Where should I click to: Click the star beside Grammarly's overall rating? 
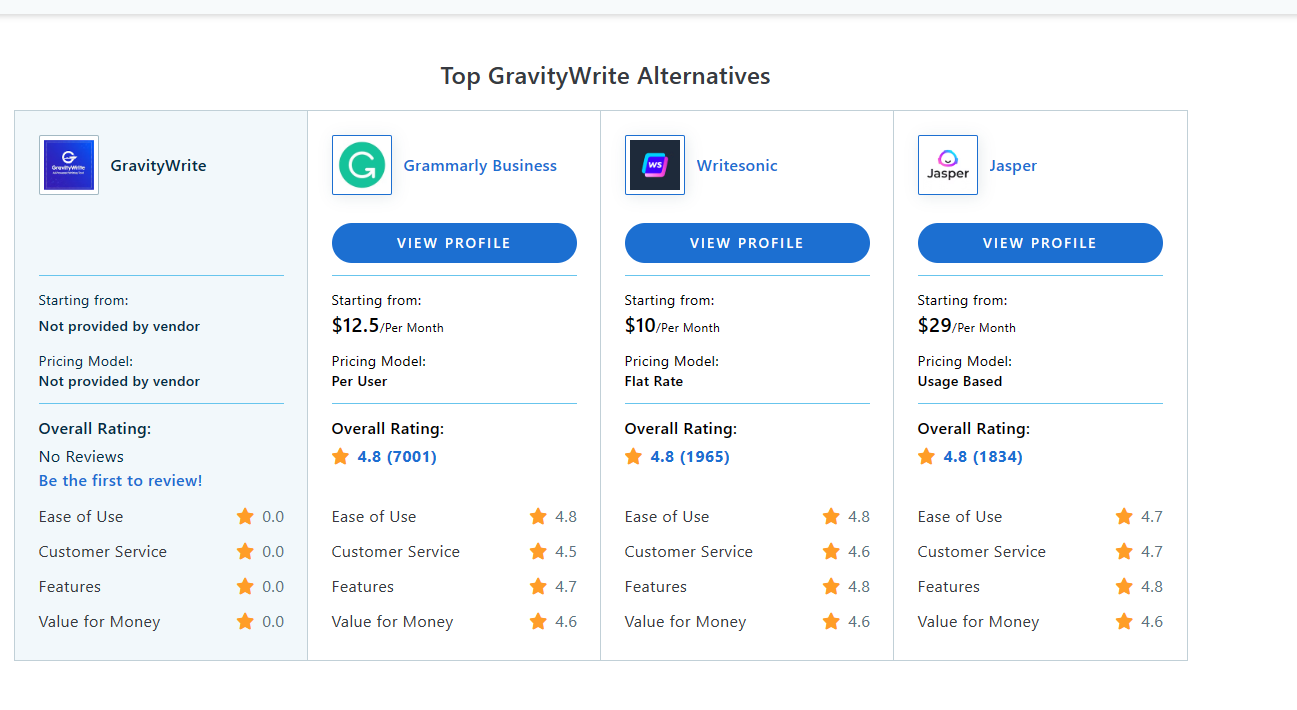coord(340,457)
